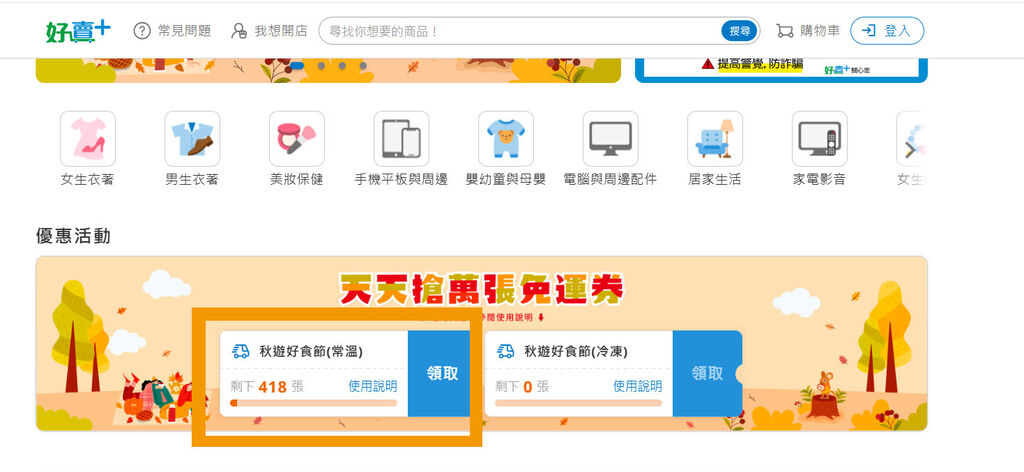
Task: Select the 男生衣著 shirt icon
Action: [x=192, y=138]
